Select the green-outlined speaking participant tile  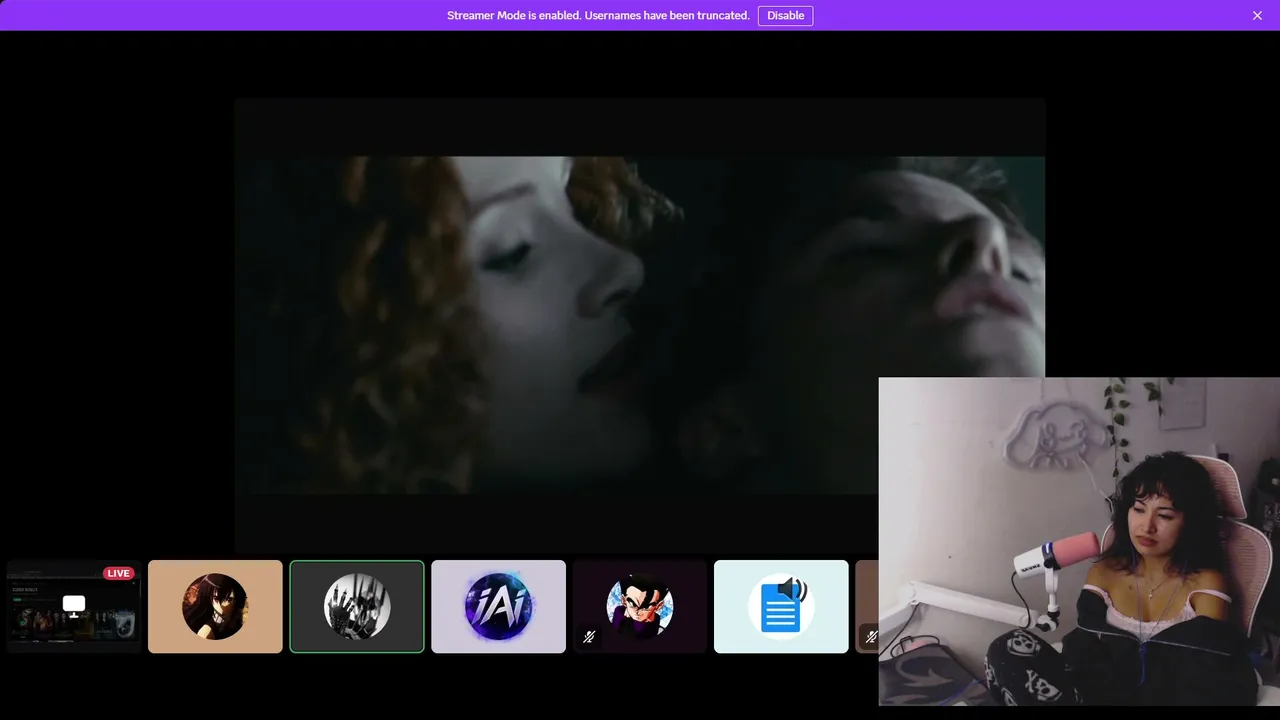(x=357, y=606)
